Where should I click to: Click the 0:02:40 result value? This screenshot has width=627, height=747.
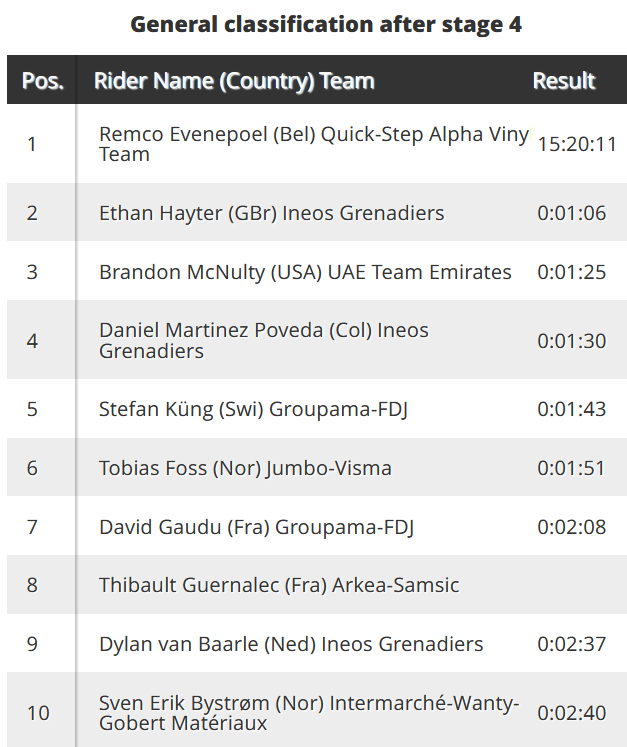(x=572, y=713)
